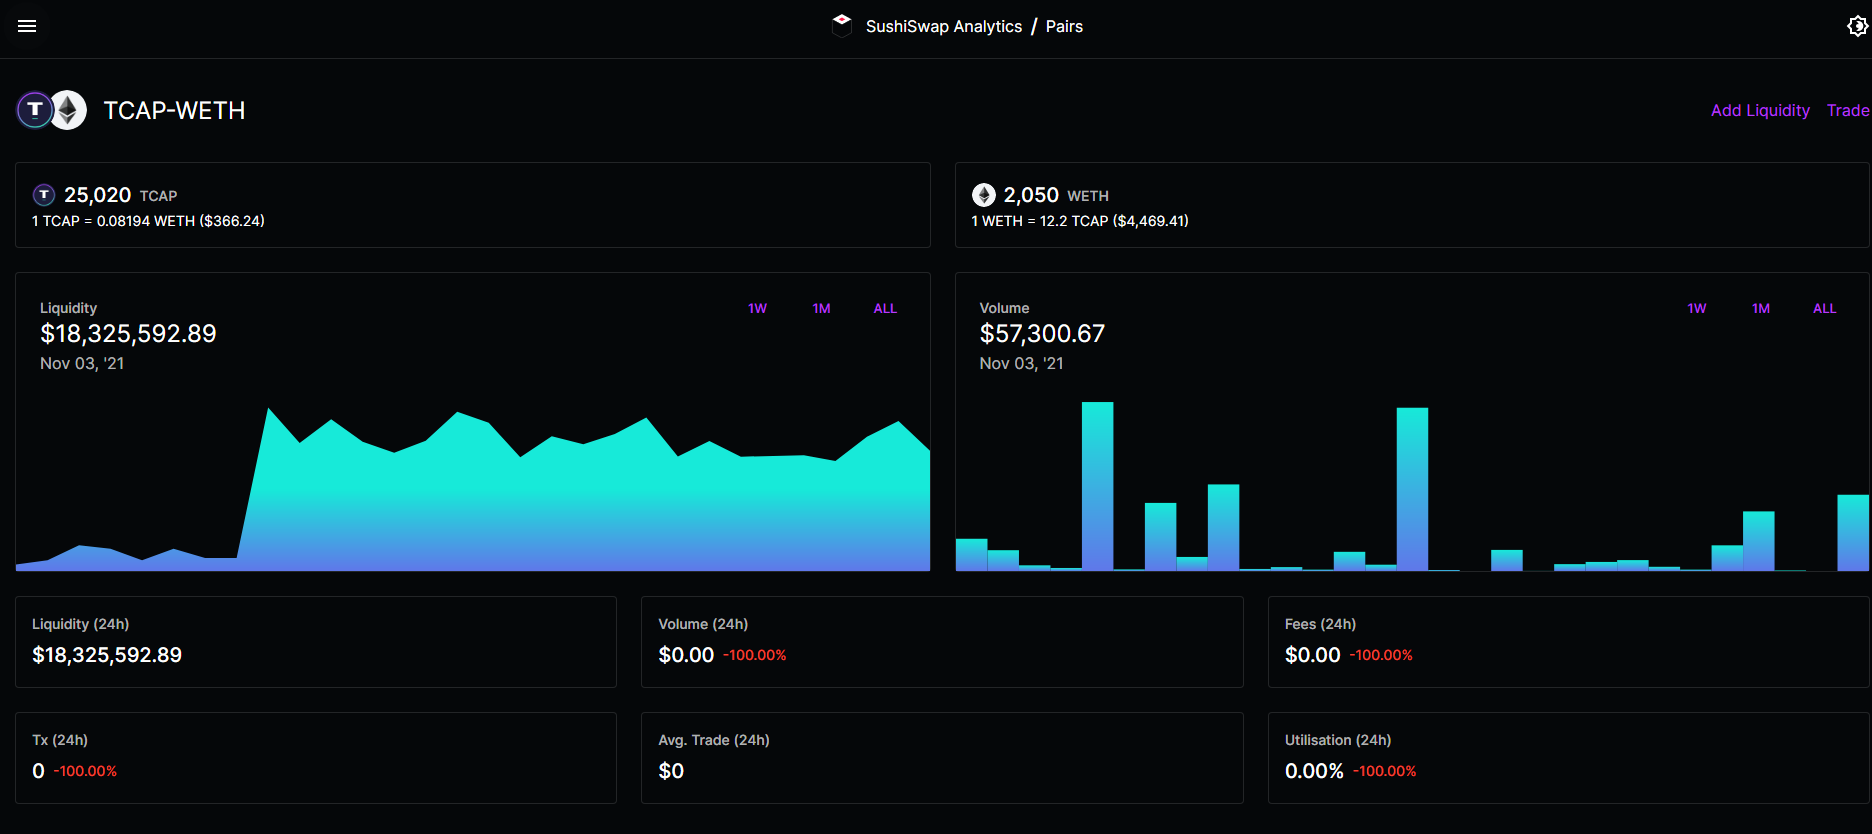Click the TCAP-WETH pair title

175,110
